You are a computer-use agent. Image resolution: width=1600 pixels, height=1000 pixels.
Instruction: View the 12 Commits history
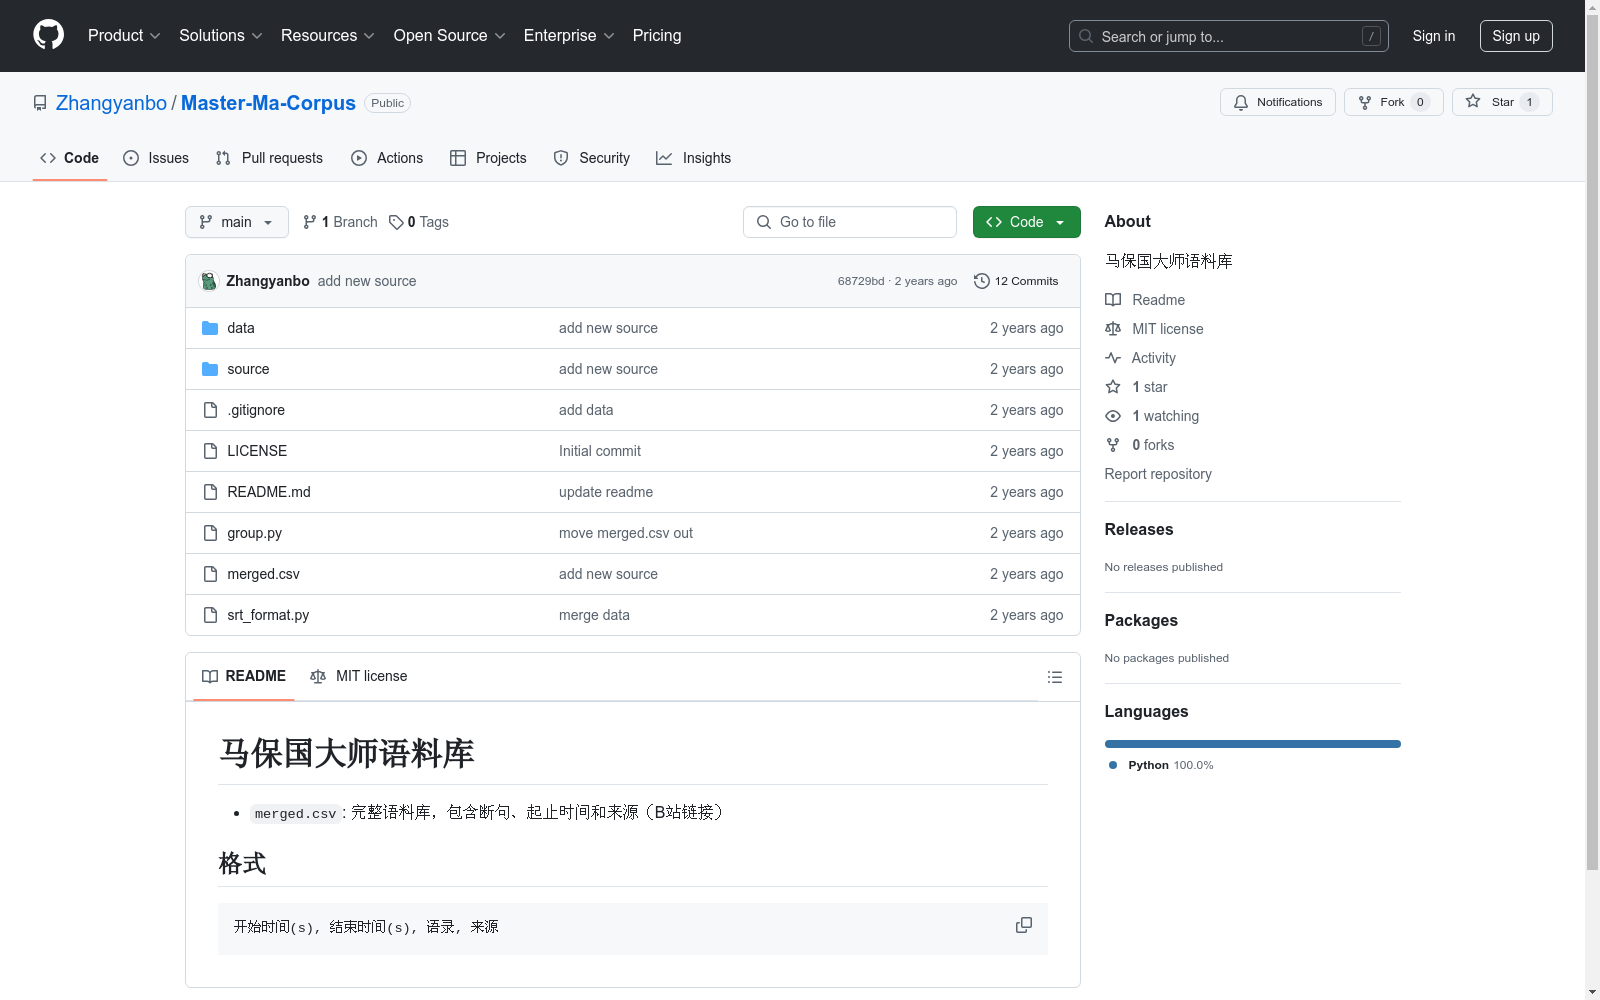(x=1016, y=281)
